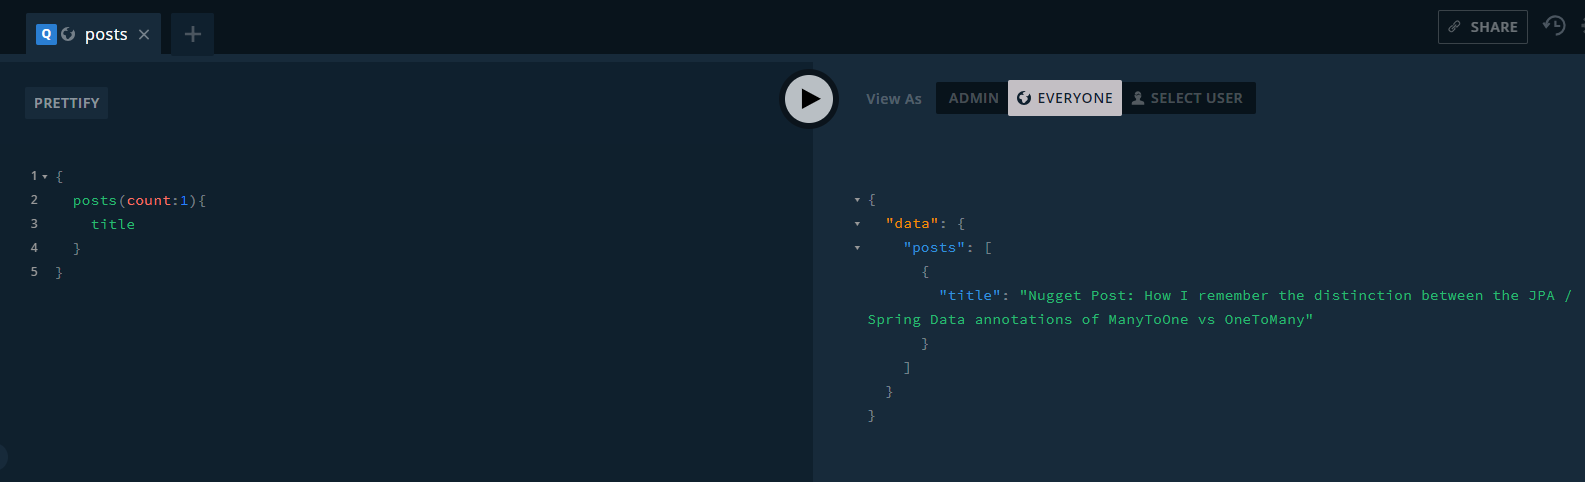Run the query with the play button
The width and height of the screenshot is (1585, 482).
click(x=809, y=99)
